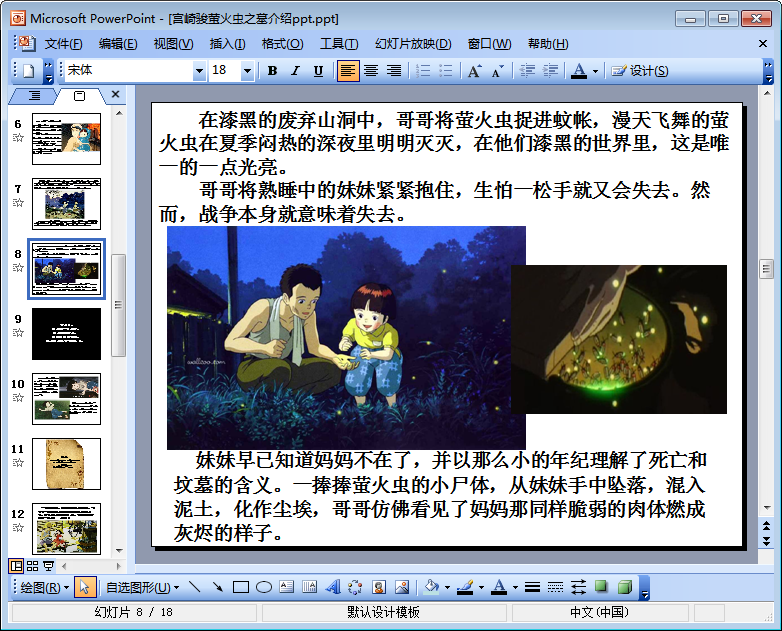Decrease font size button
Viewport: 782px width, 631px height.
pyautogui.click(x=497, y=71)
